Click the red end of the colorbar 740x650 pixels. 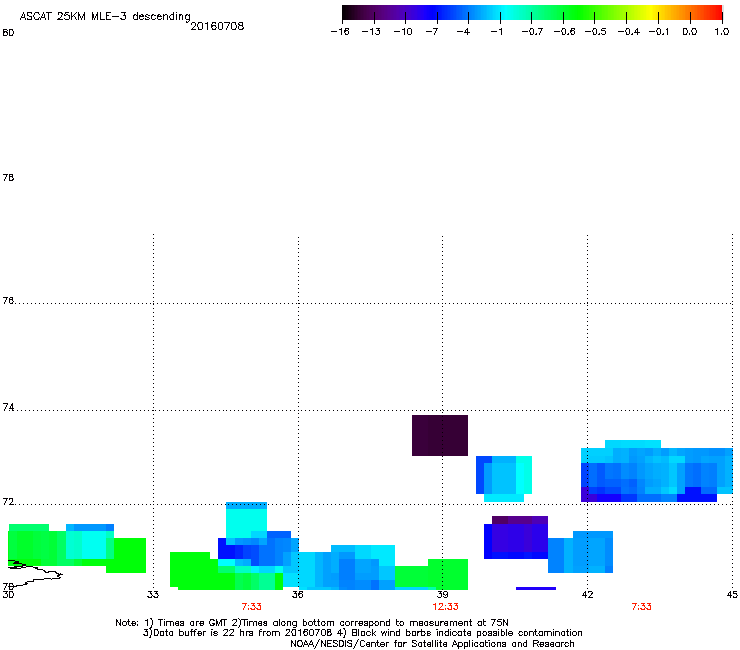click(716, 13)
